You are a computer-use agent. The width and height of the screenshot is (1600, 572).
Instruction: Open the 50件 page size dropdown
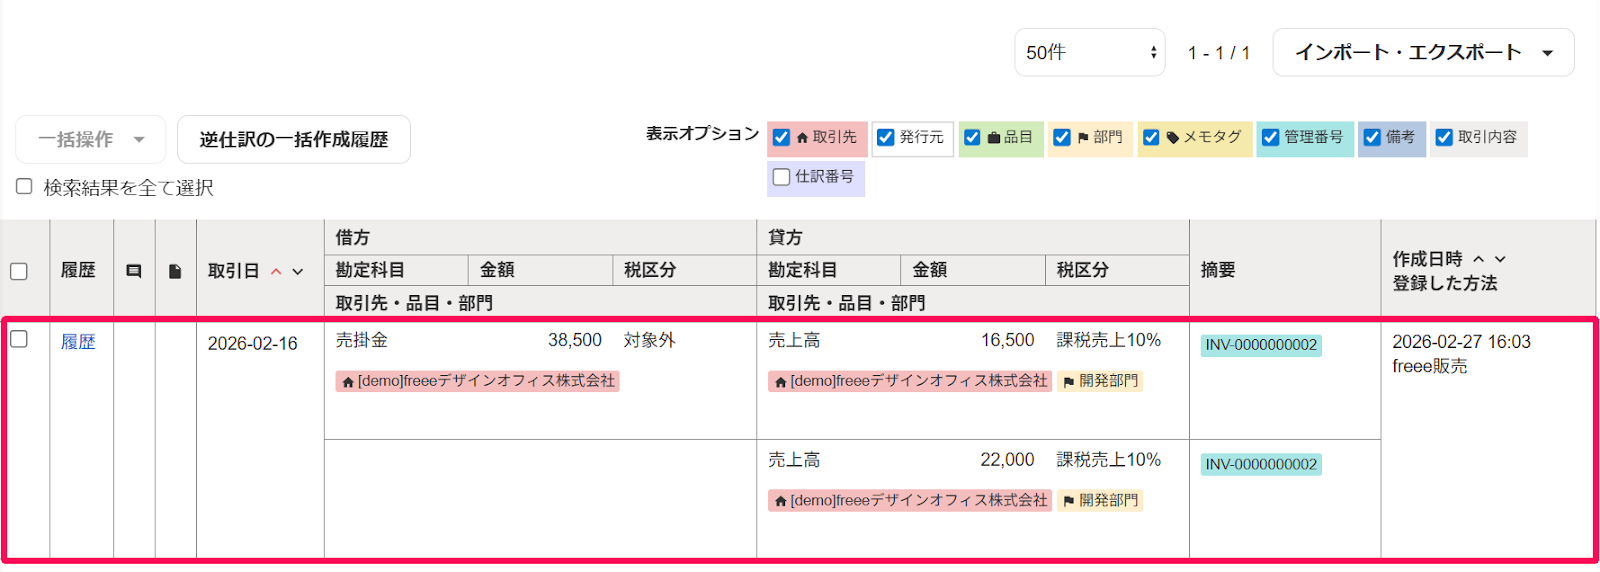pyautogui.click(x=1090, y=52)
